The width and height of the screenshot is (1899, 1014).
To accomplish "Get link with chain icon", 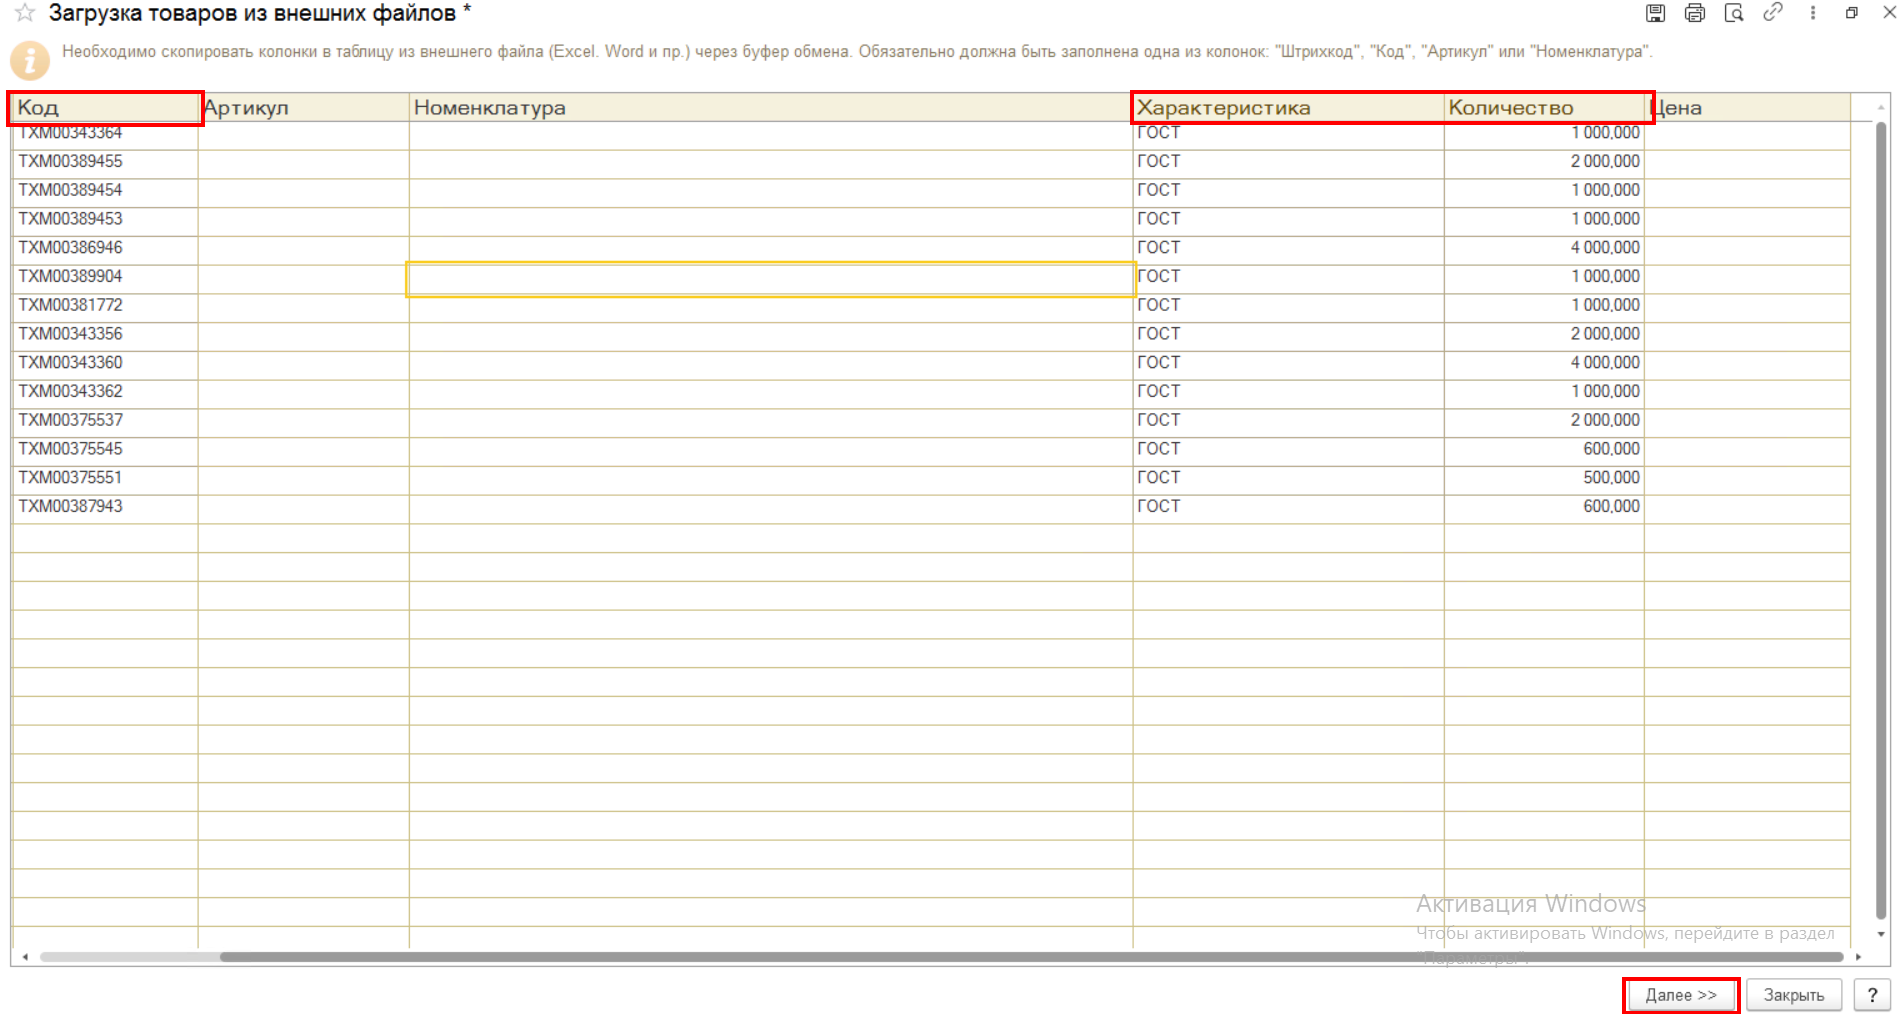I will (1773, 13).
